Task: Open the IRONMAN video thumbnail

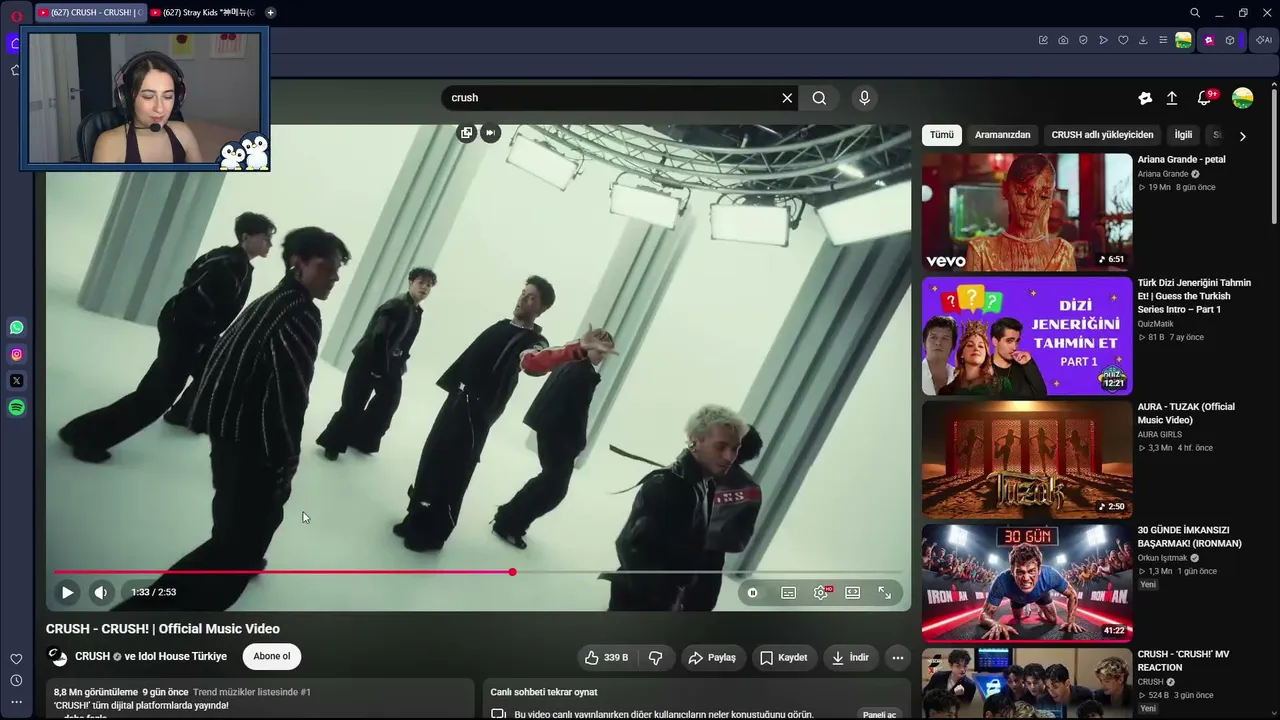Action: 1027,583
